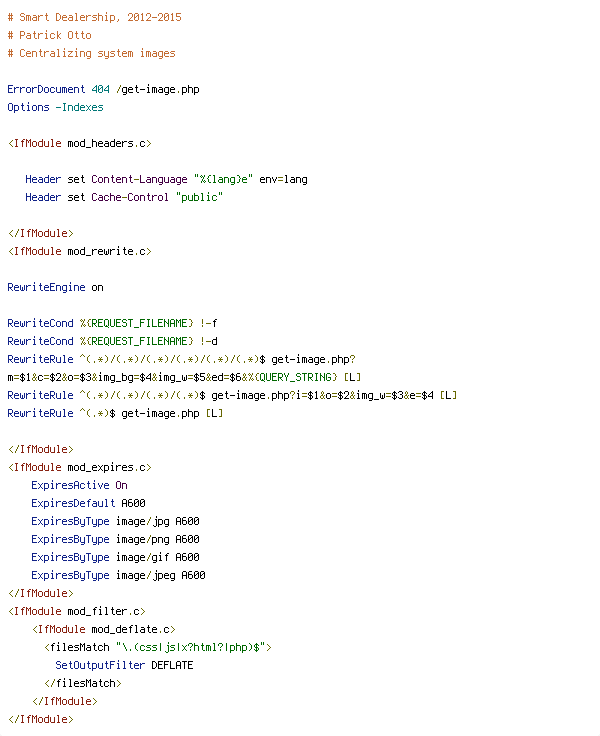Screen dimensions: 600x736
Task: Click the six-group RewriteRule pattern
Action: 172,360
